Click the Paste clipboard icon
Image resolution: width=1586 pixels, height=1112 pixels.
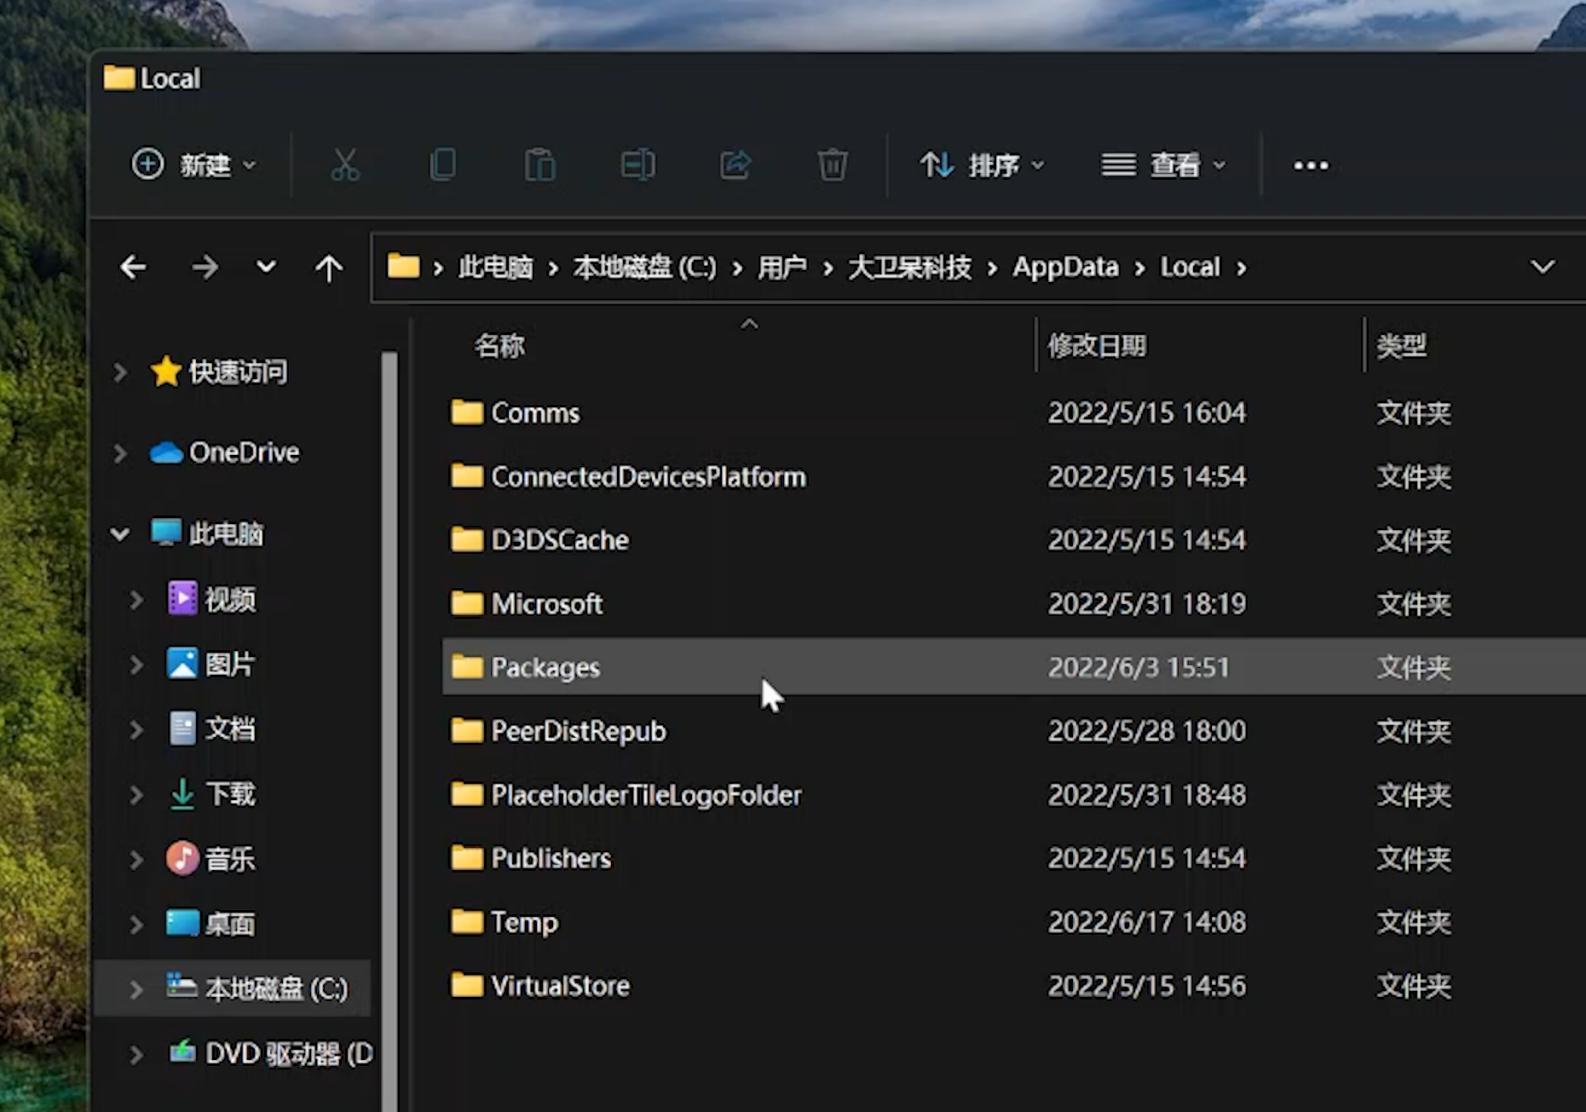(540, 165)
